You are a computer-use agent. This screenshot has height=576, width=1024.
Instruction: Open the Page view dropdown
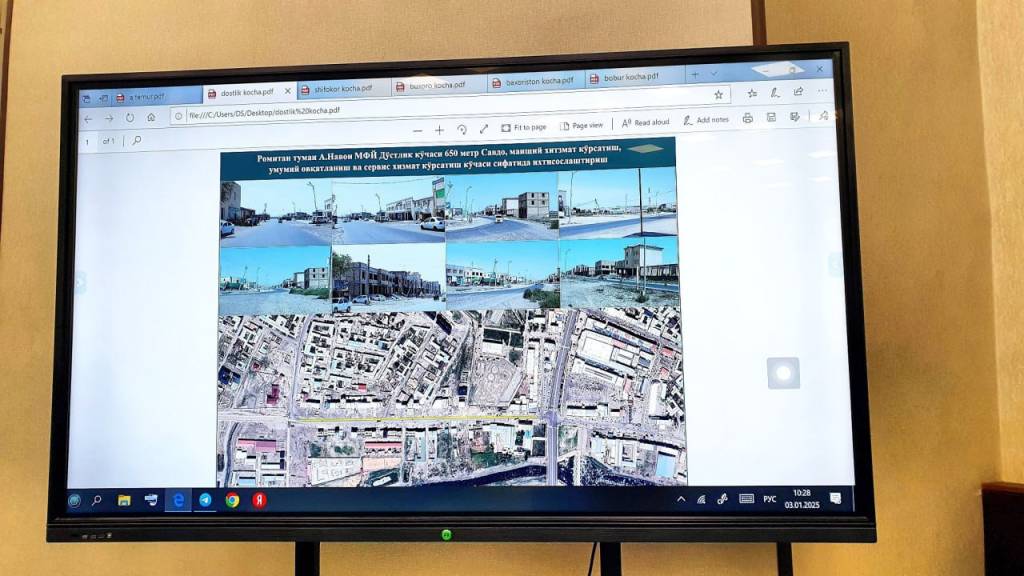tap(581, 125)
